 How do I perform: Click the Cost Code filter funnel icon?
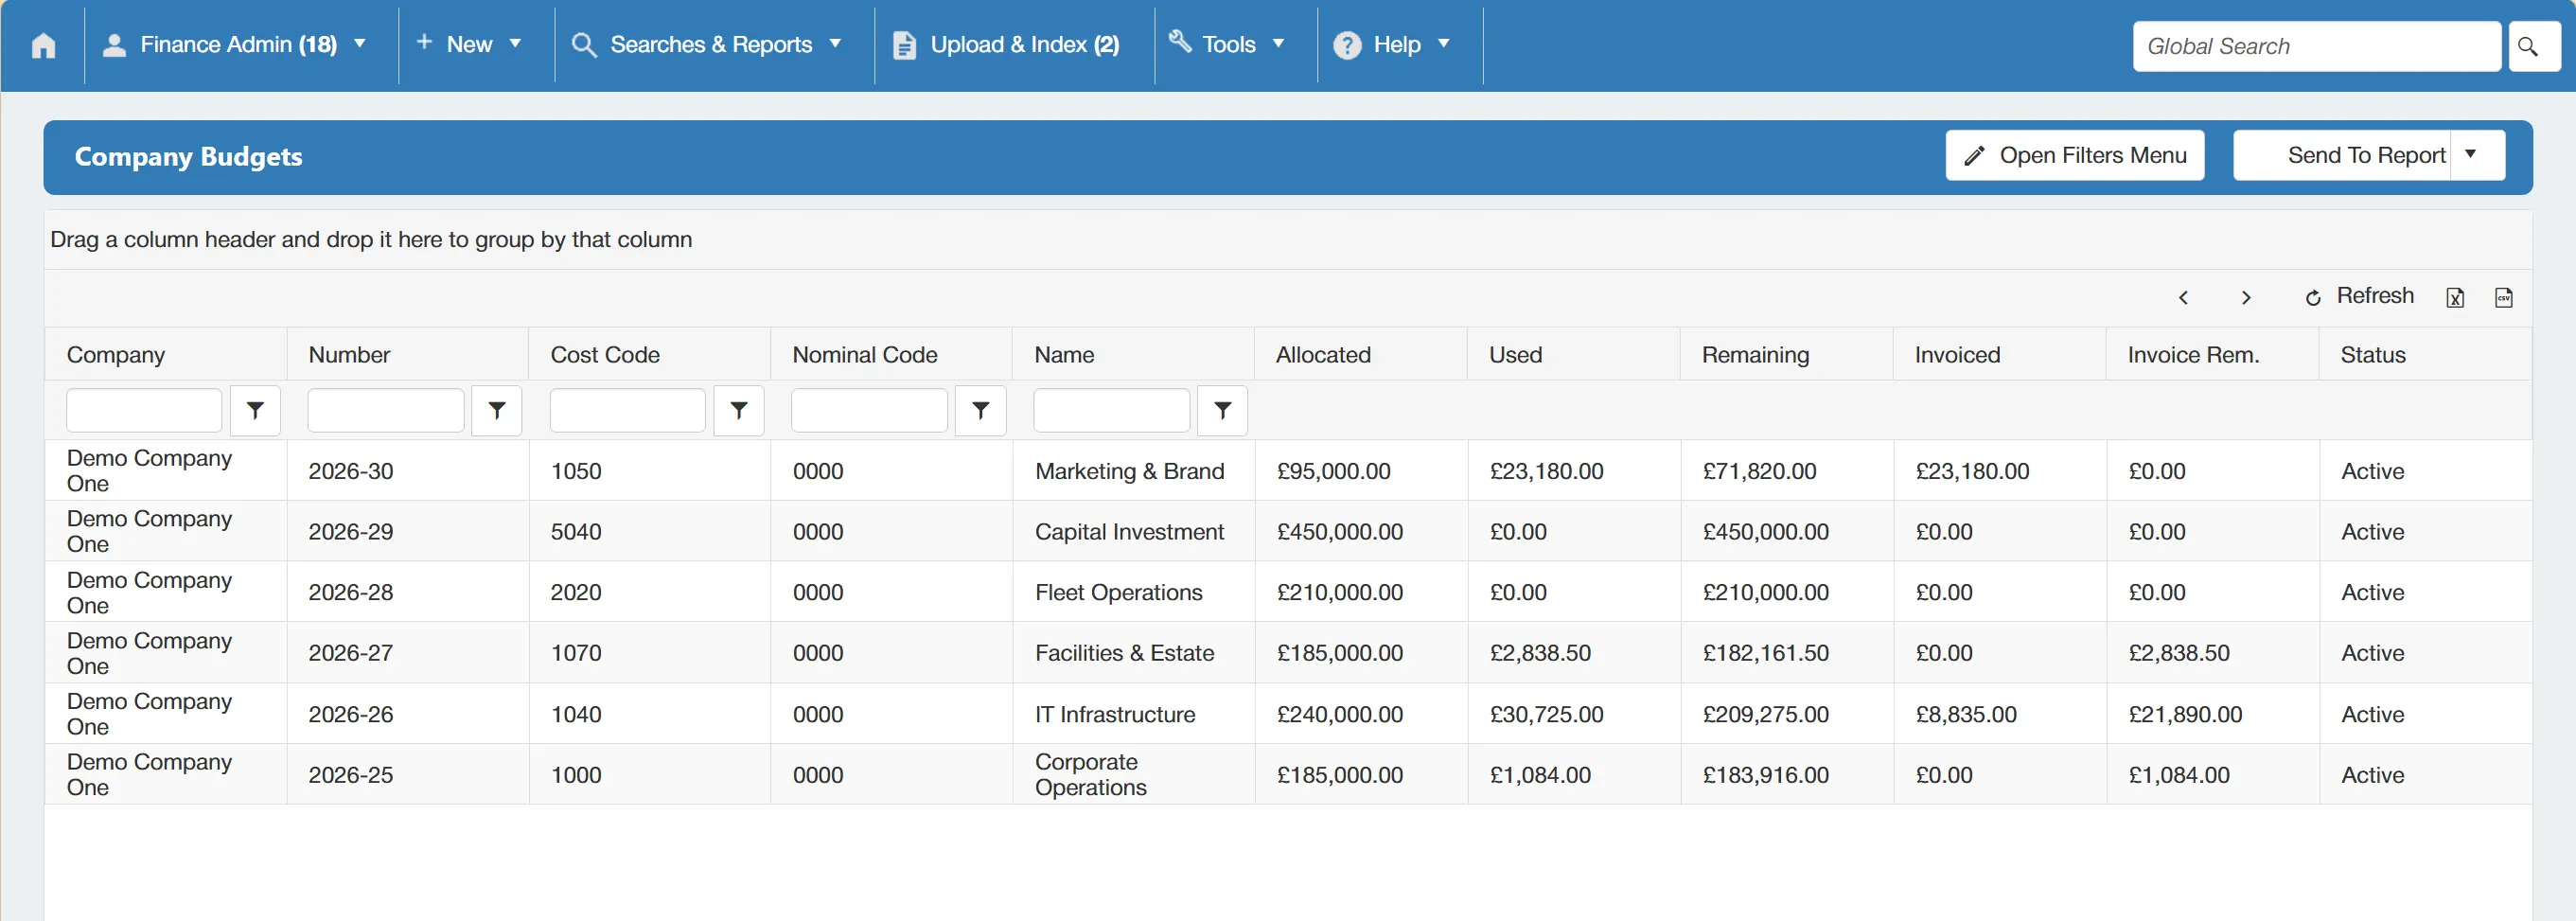[x=739, y=410]
